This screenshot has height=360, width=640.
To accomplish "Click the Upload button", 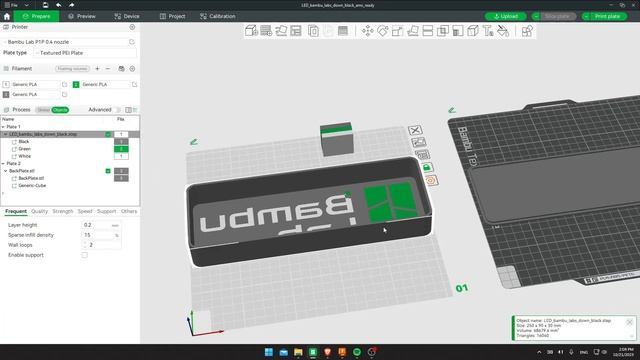I will pyautogui.click(x=506, y=16).
